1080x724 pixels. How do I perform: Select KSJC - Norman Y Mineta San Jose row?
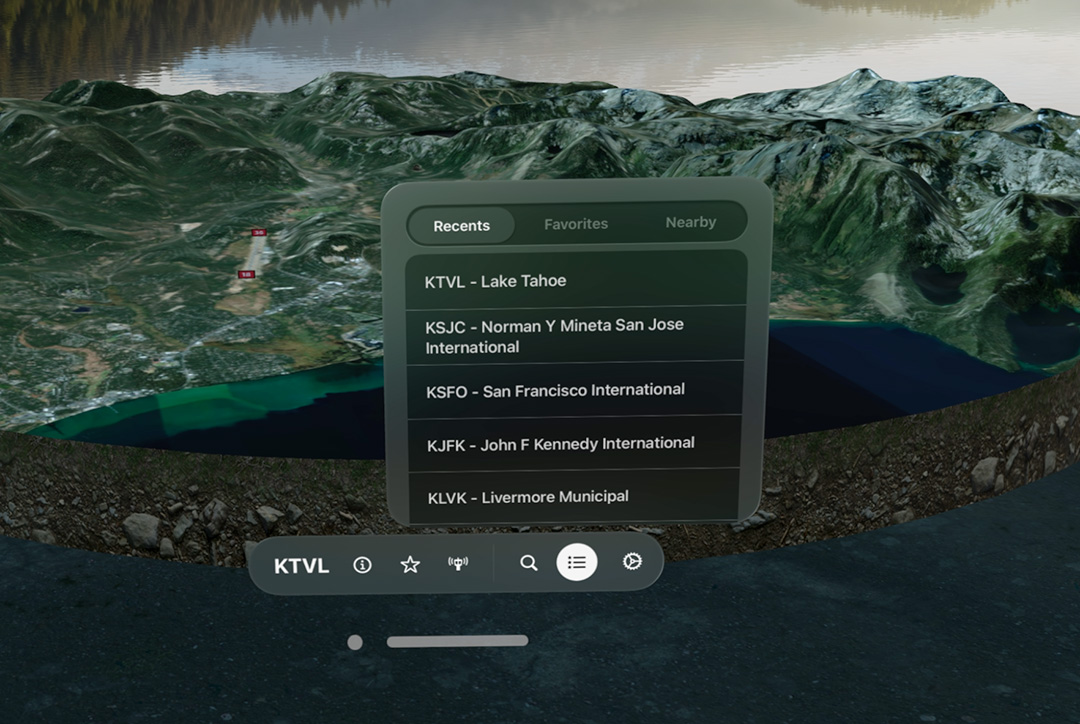tap(576, 335)
